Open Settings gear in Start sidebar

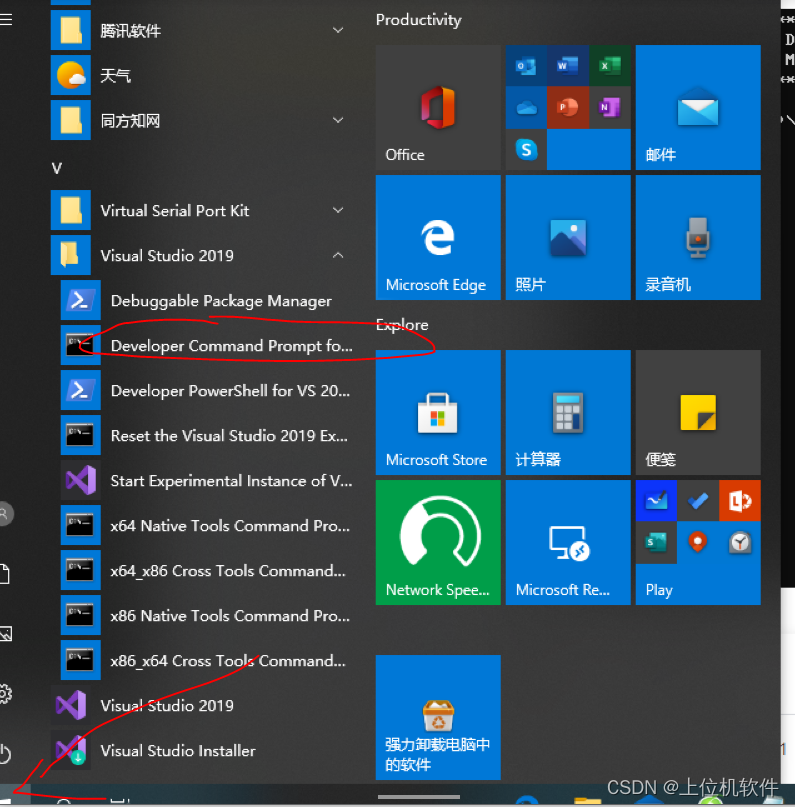[5, 694]
